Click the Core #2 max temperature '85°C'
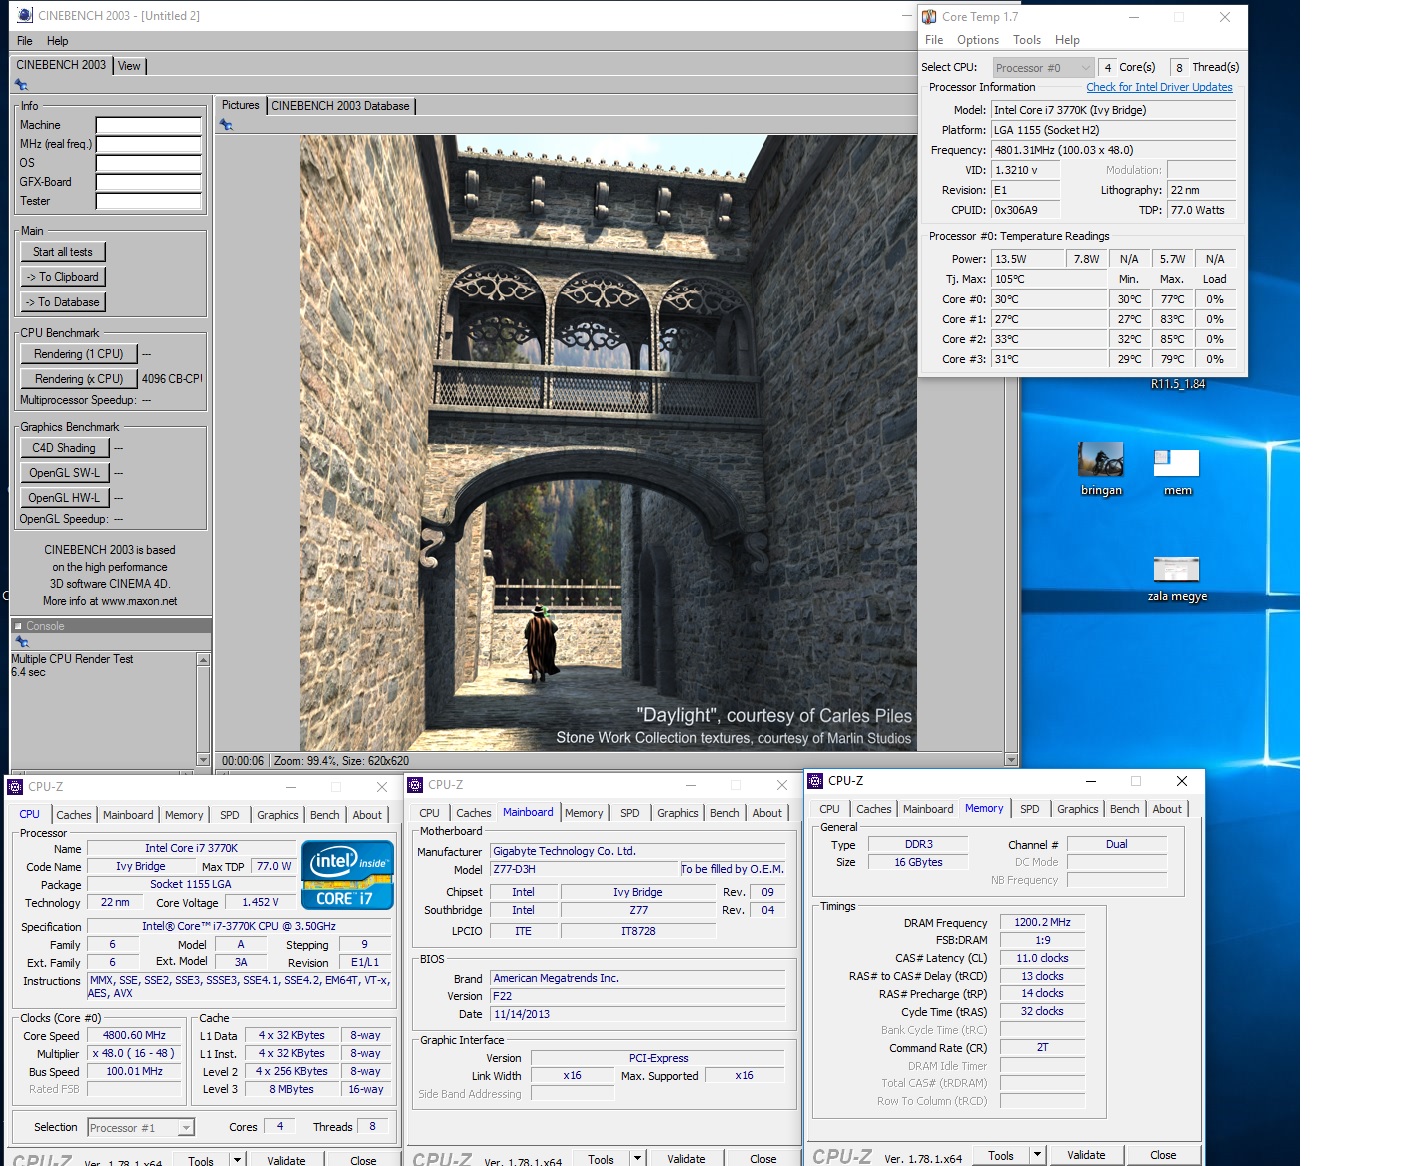 (1172, 339)
